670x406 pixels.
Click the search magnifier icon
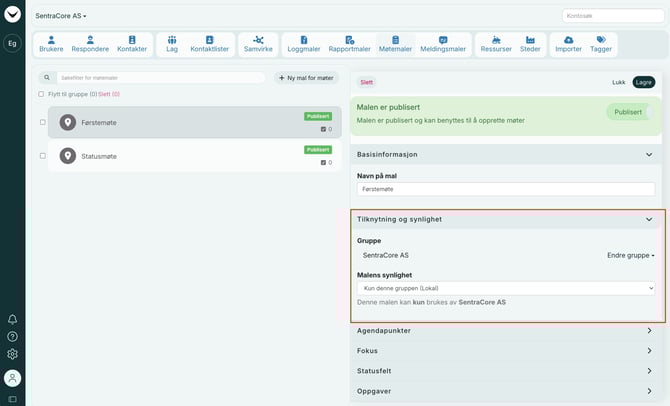tap(46, 78)
